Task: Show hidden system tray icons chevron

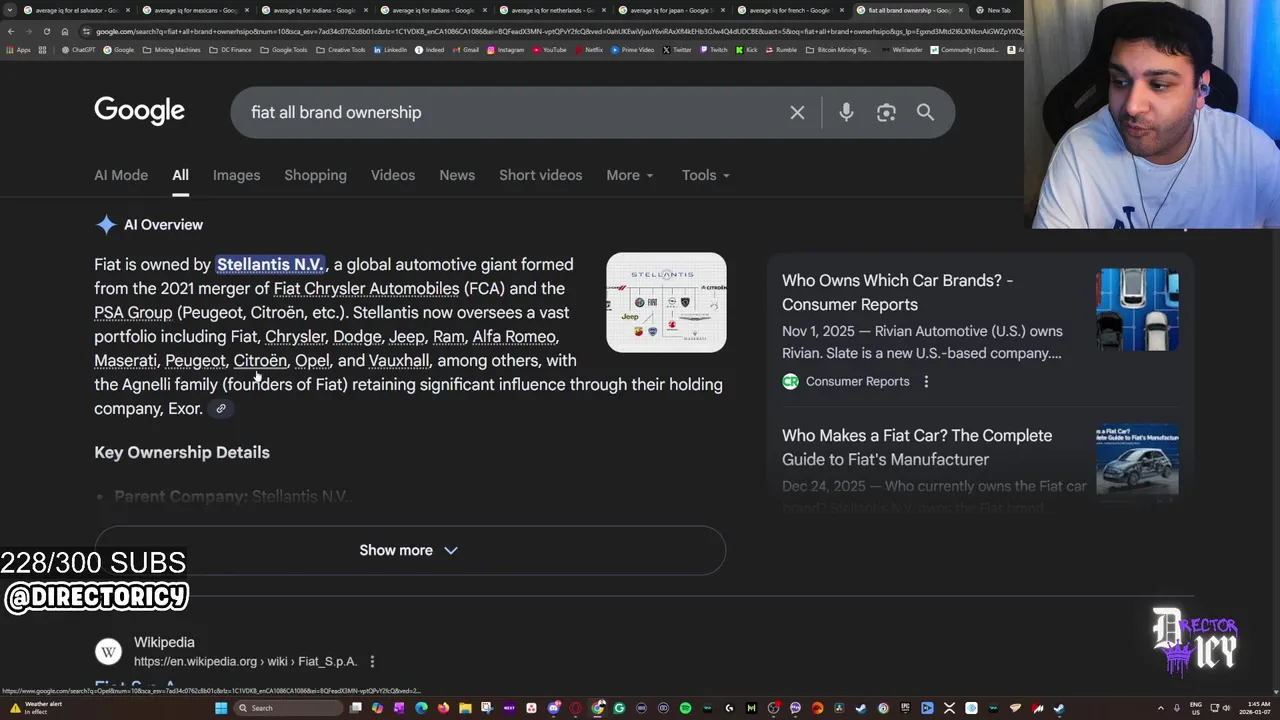Action: click(1161, 708)
